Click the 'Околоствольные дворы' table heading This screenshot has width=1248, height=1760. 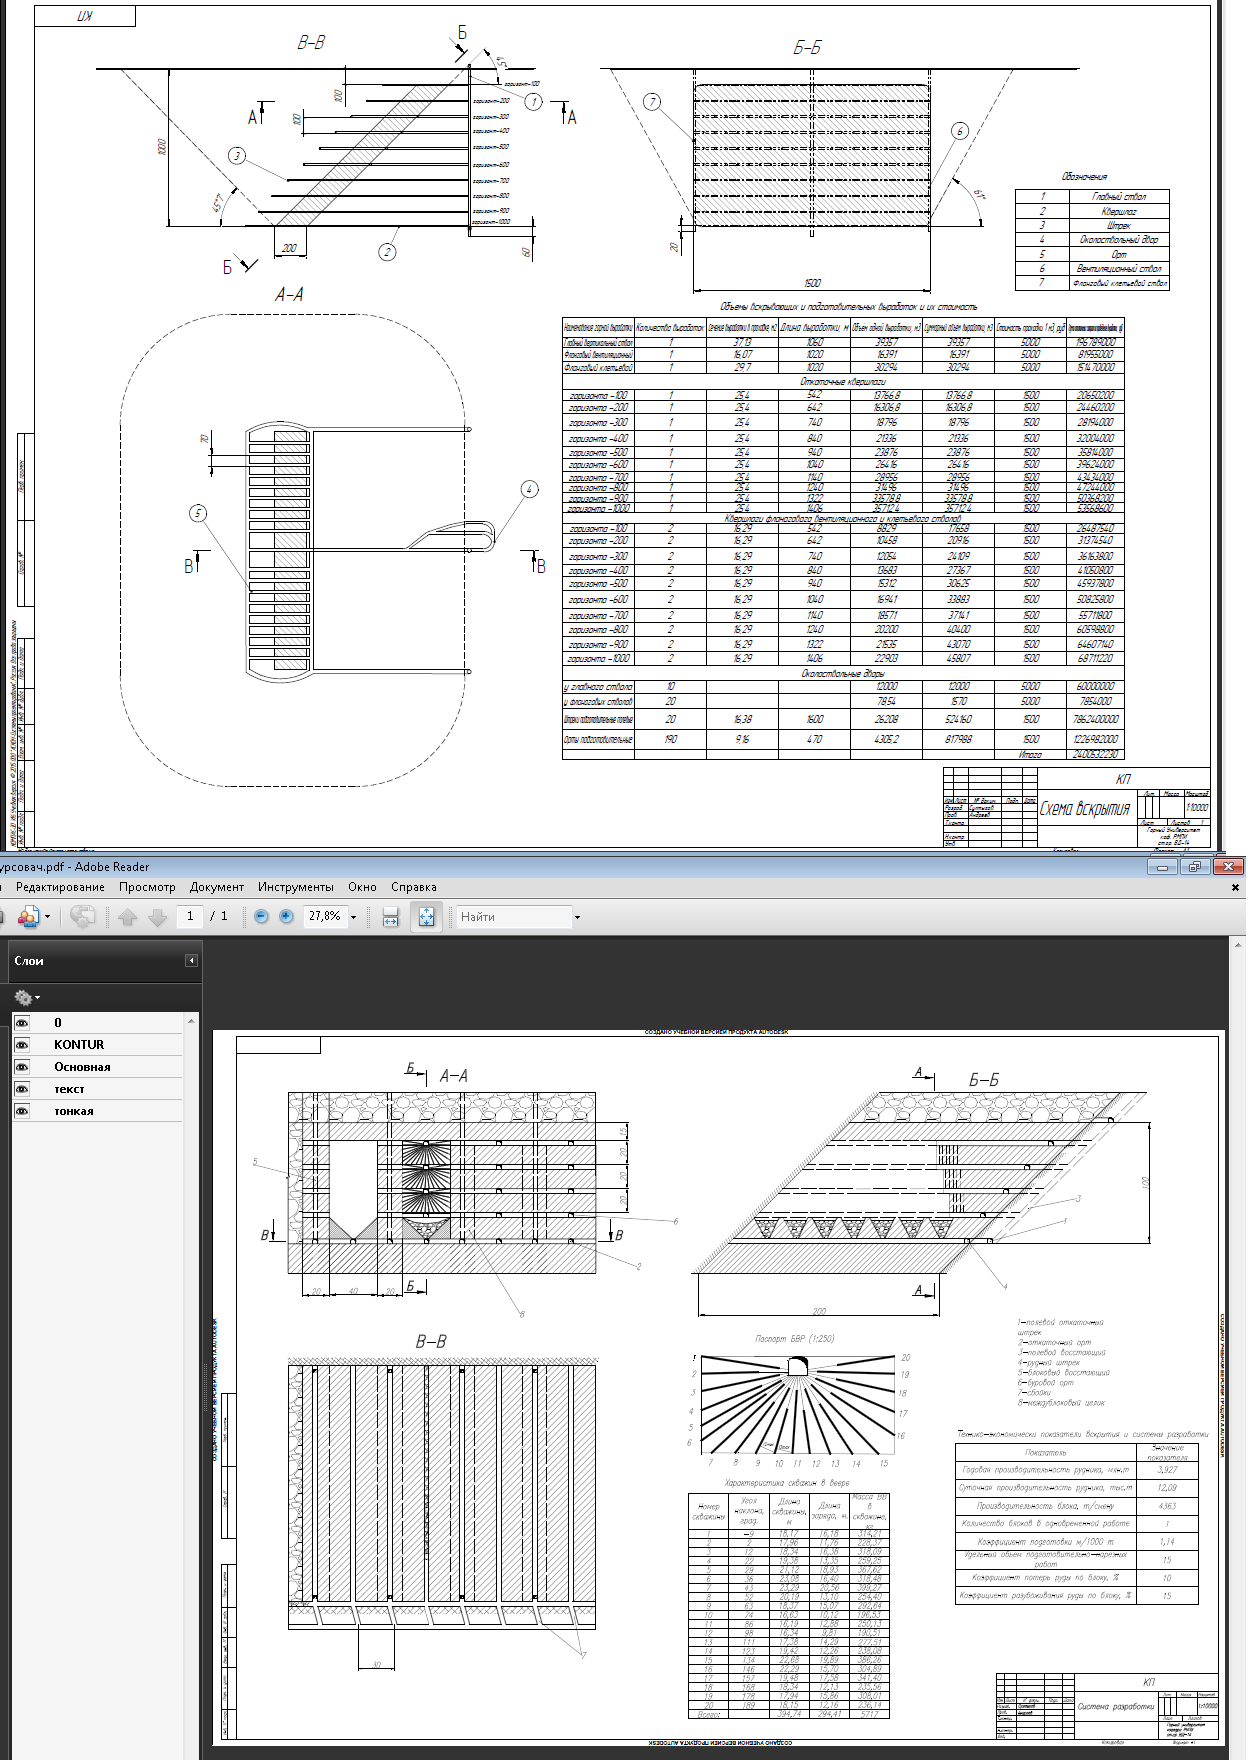coord(843,673)
